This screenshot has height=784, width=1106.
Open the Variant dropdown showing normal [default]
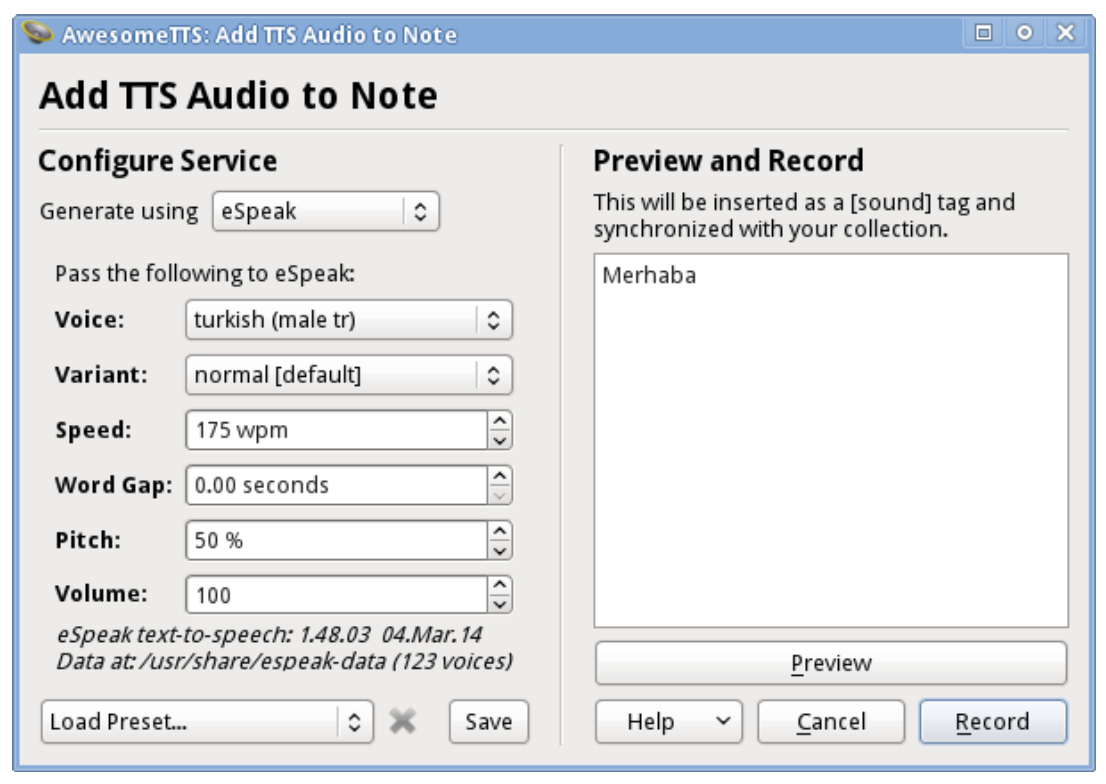tap(348, 375)
